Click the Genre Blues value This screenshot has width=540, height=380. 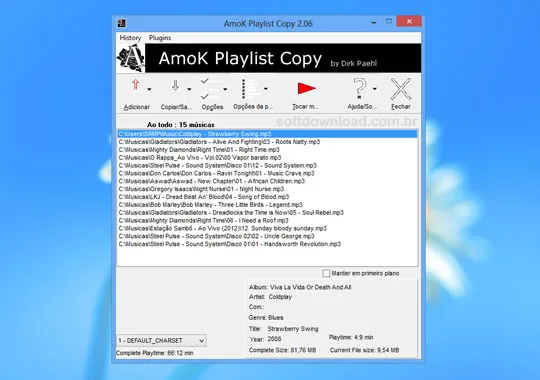pos(275,318)
